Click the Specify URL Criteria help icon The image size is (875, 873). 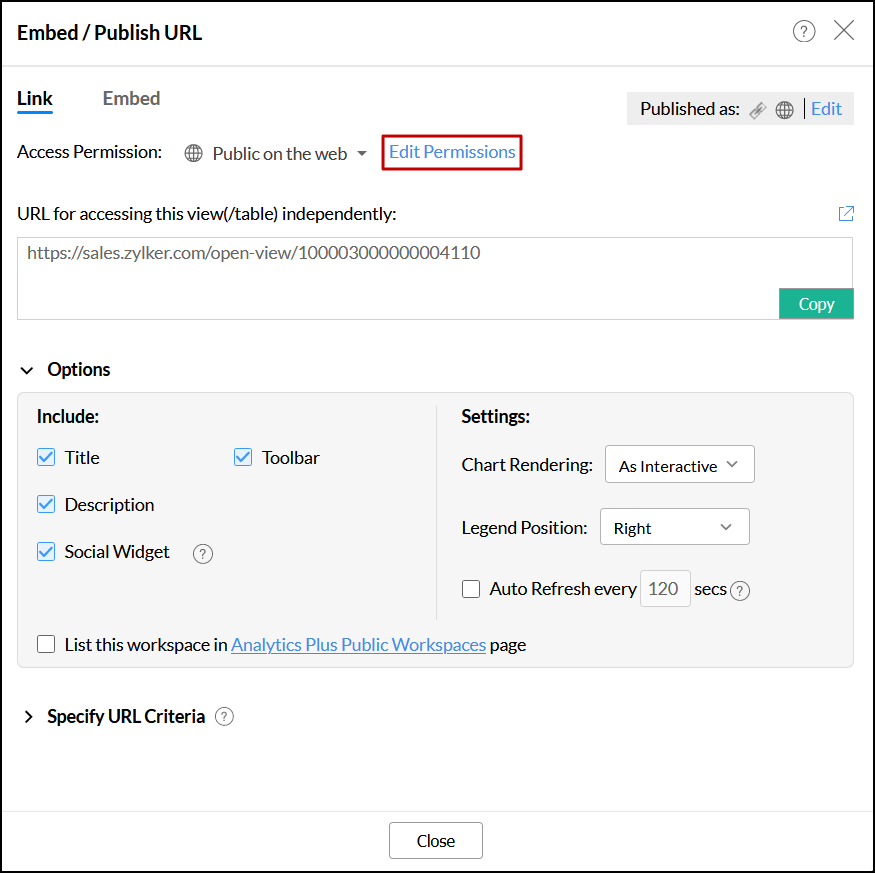pos(225,716)
